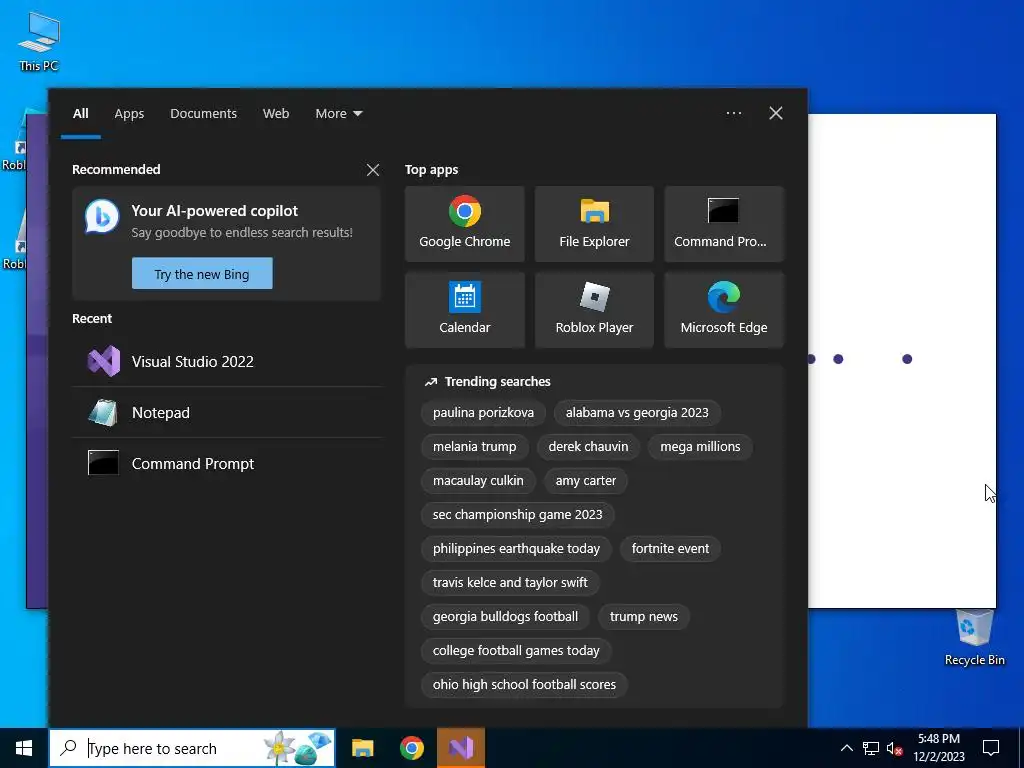The image size is (1024, 768).
Task: Switch to Visual Studio on the taskbar
Action: [x=461, y=748]
